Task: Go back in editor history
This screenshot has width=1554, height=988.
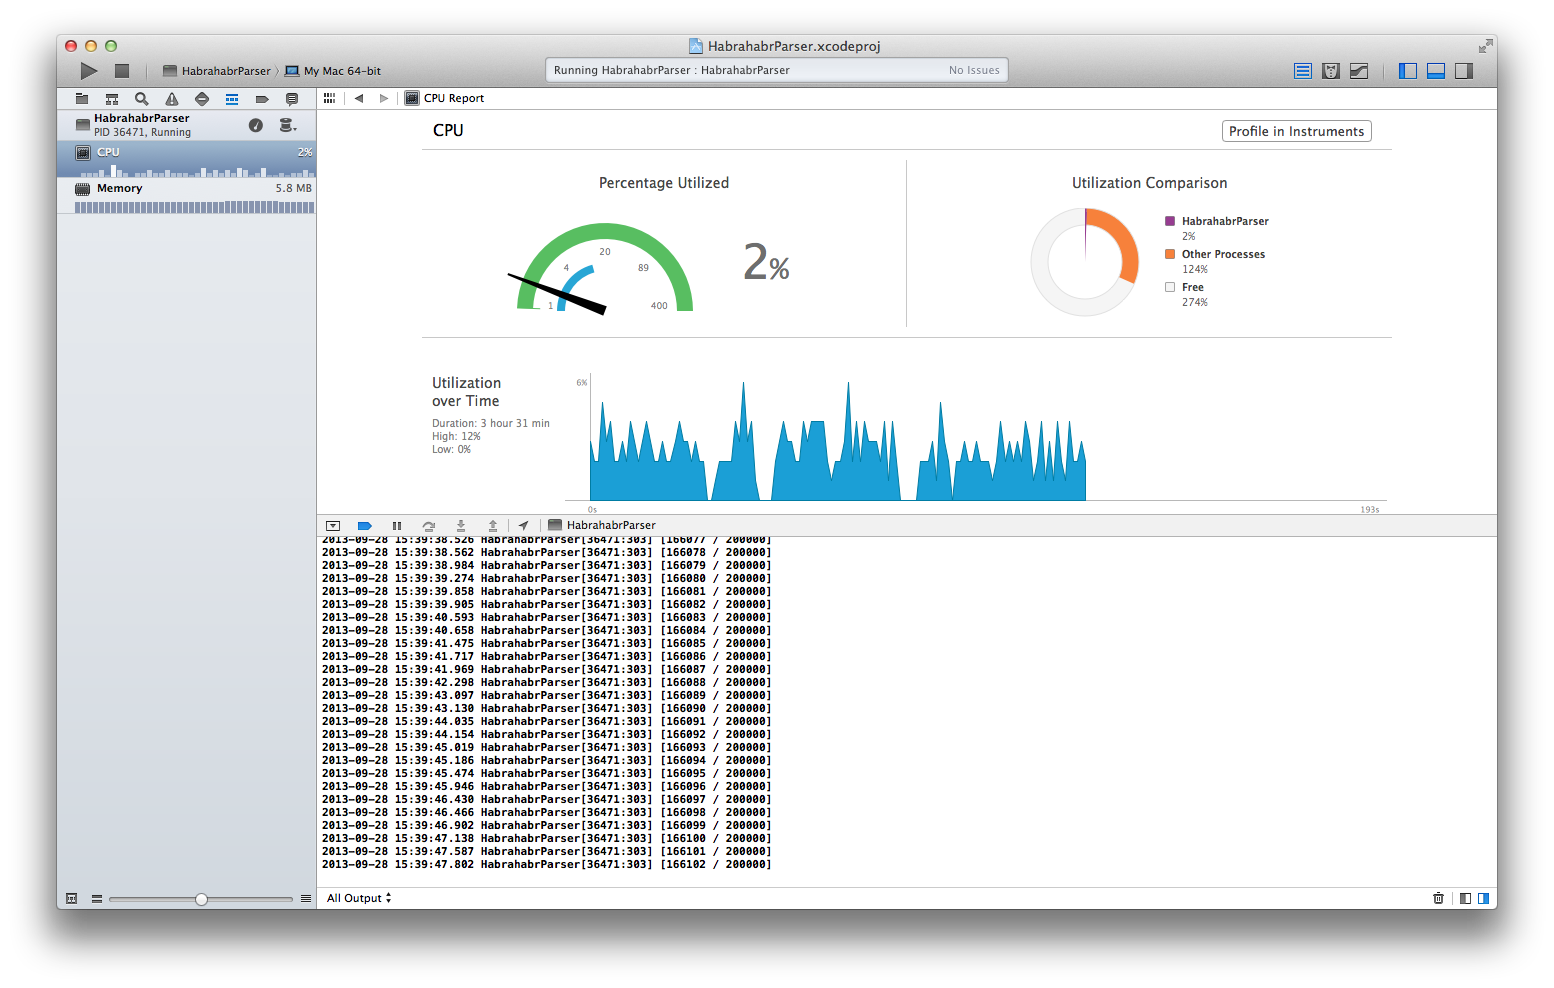Action: pos(359,98)
